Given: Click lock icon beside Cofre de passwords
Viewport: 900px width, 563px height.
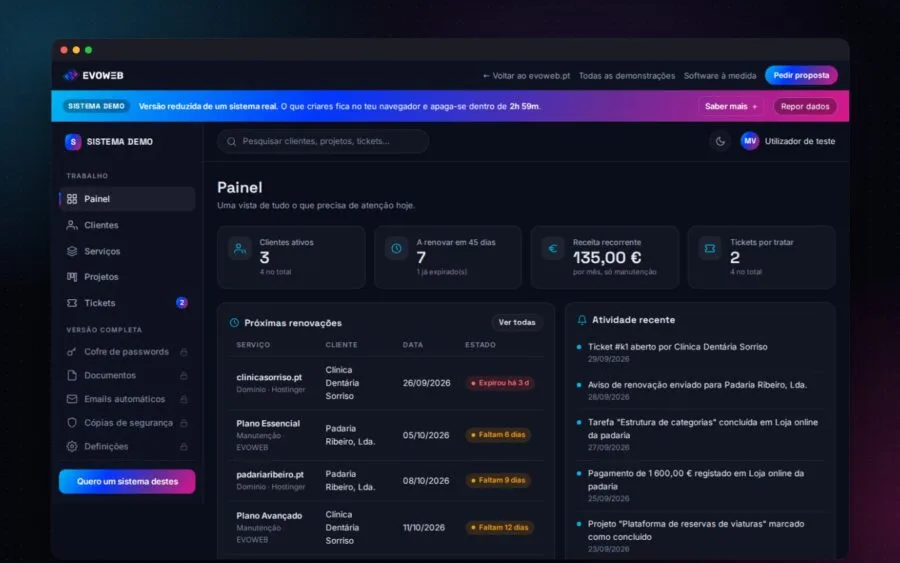Looking at the screenshot, I should pyautogui.click(x=184, y=352).
